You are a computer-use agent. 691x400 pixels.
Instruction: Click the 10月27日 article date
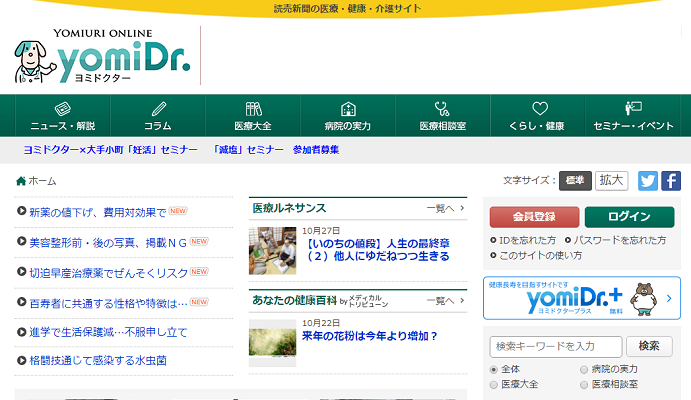[321, 230]
